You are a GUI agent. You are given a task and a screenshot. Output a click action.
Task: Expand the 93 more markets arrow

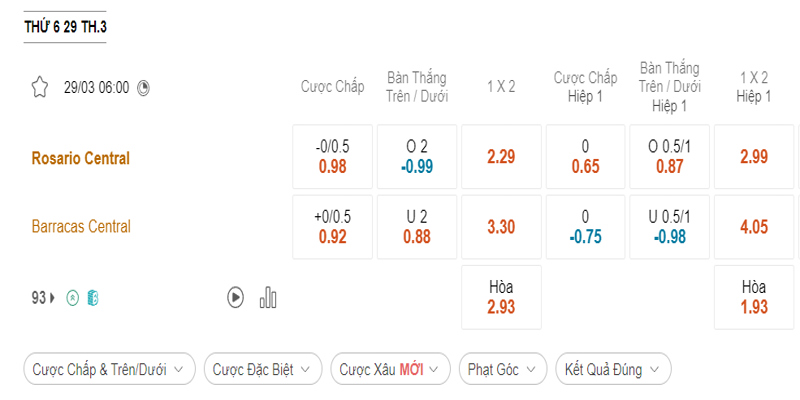pos(45,298)
